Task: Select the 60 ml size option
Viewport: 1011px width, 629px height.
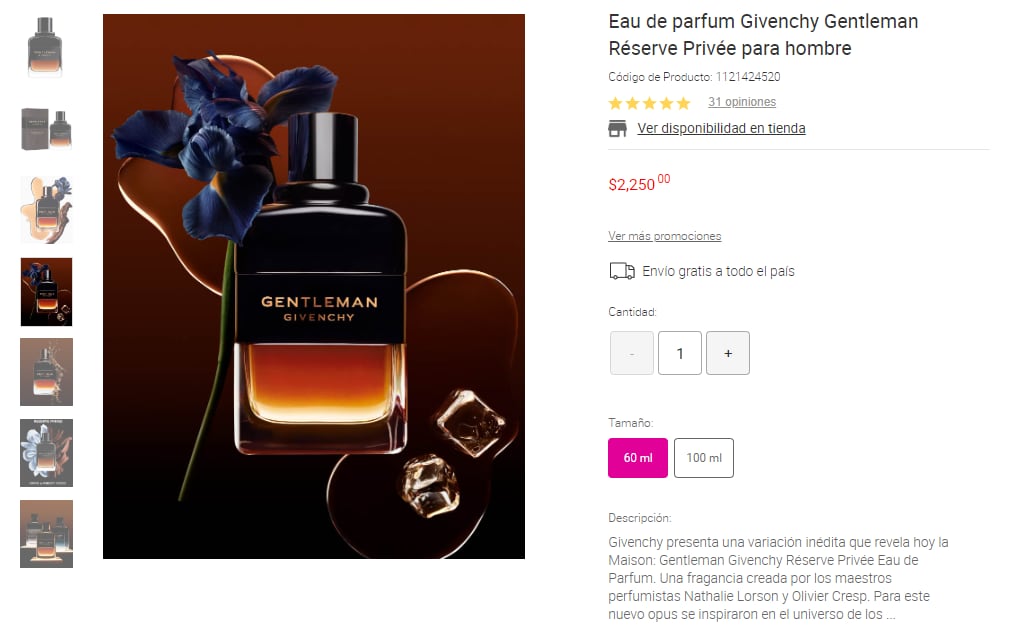Action: click(x=638, y=458)
